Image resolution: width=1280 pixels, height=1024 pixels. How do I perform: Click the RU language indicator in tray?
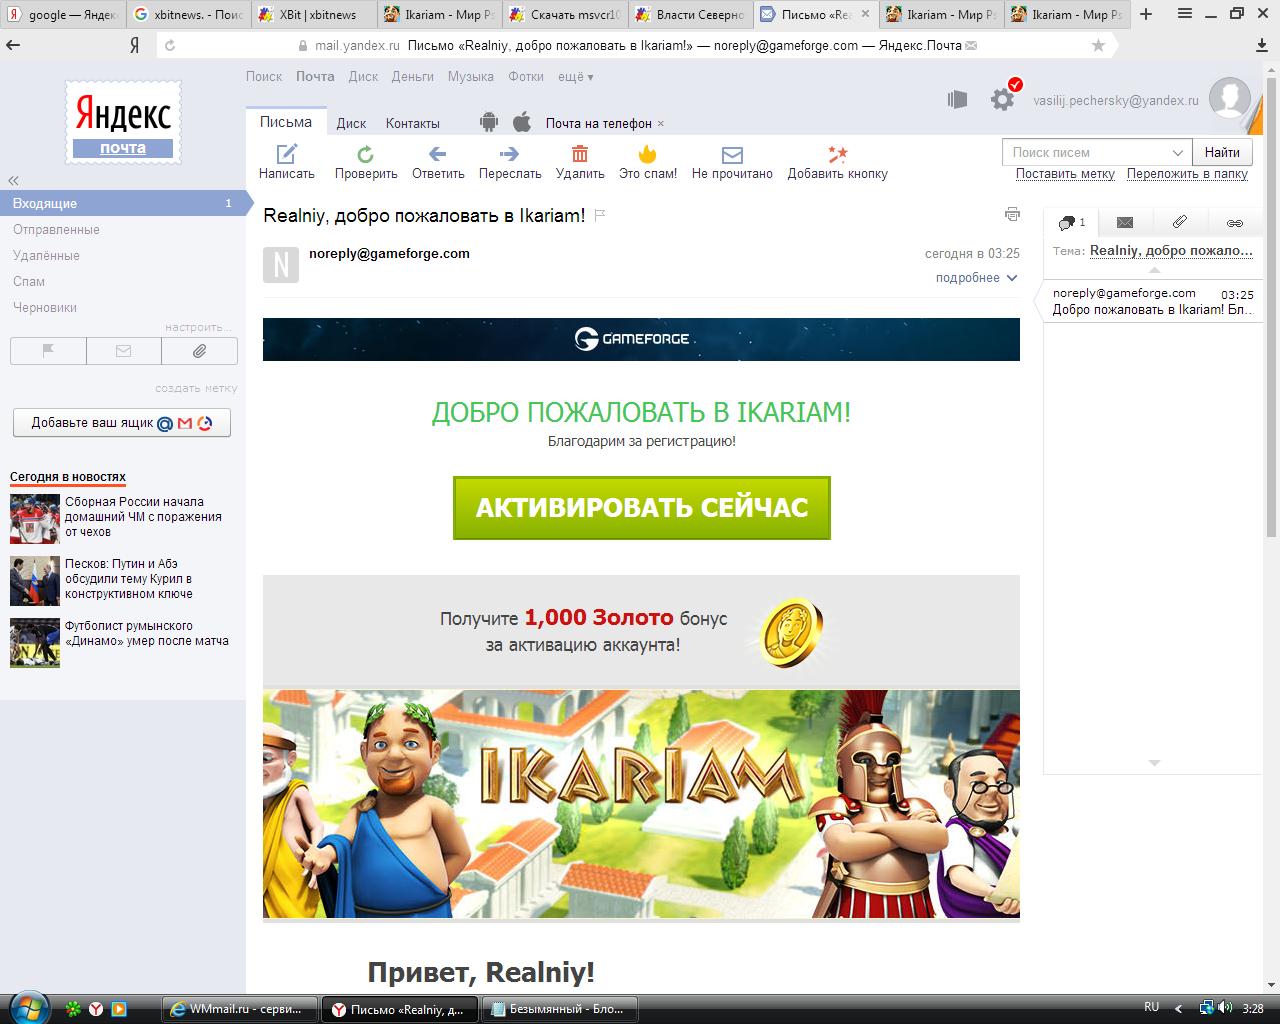[x=1151, y=1007]
